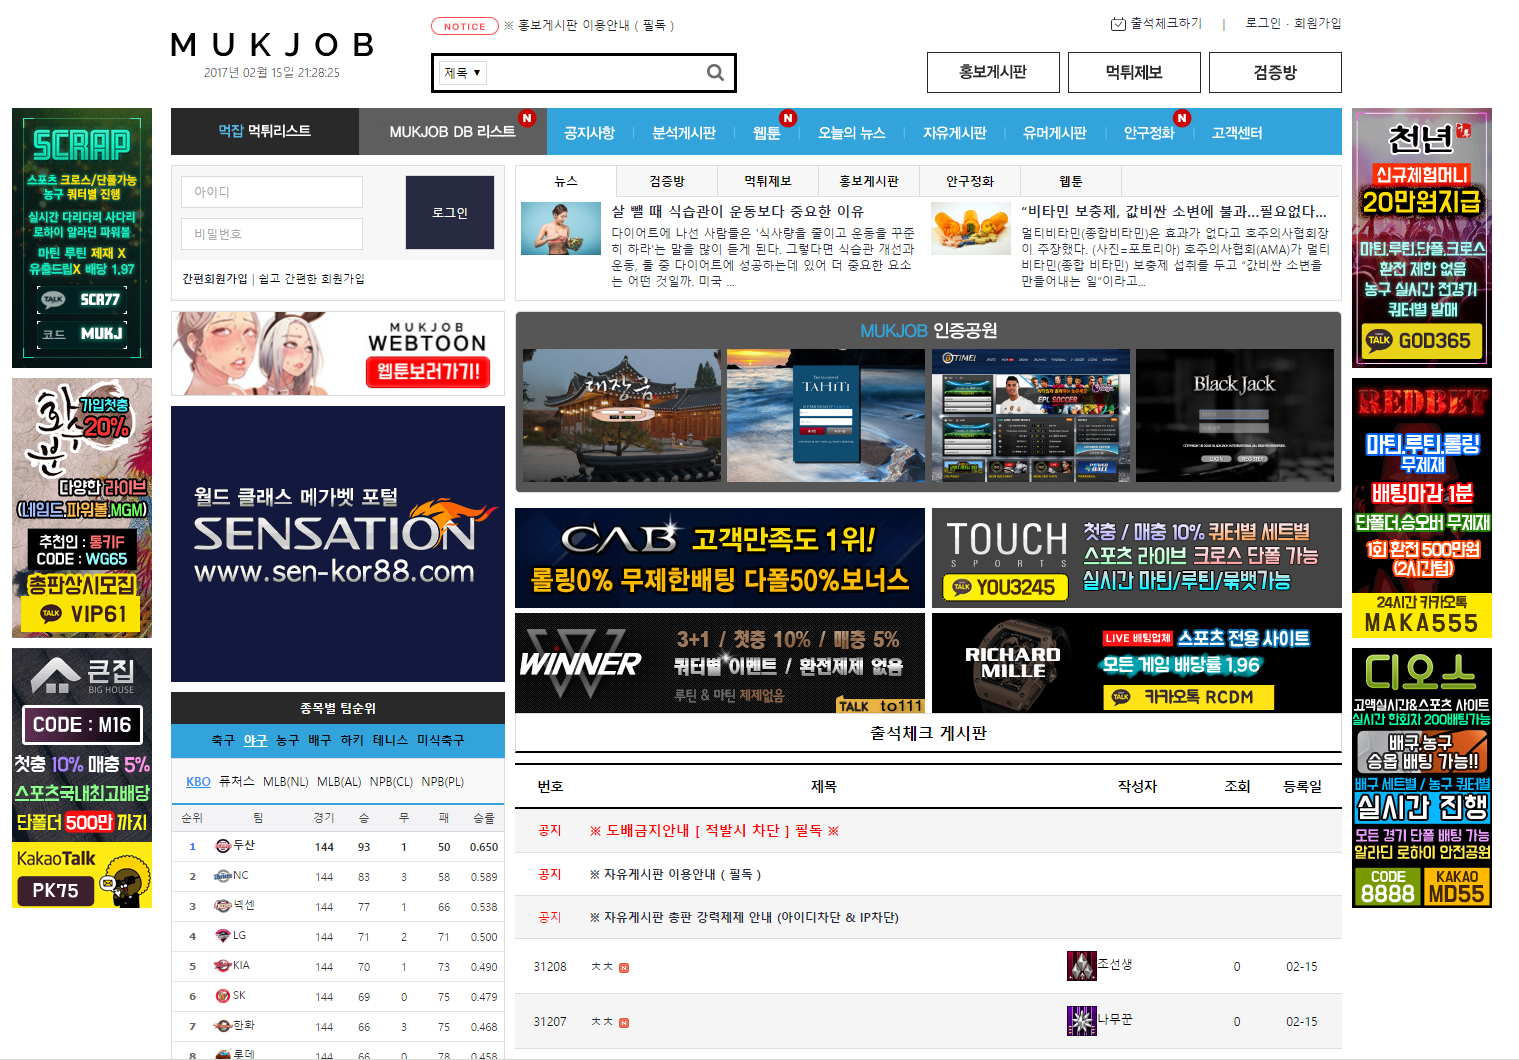This screenshot has width=1519, height=1060.
Task: Select the KBO league link
Action: [x=198, y=782]
